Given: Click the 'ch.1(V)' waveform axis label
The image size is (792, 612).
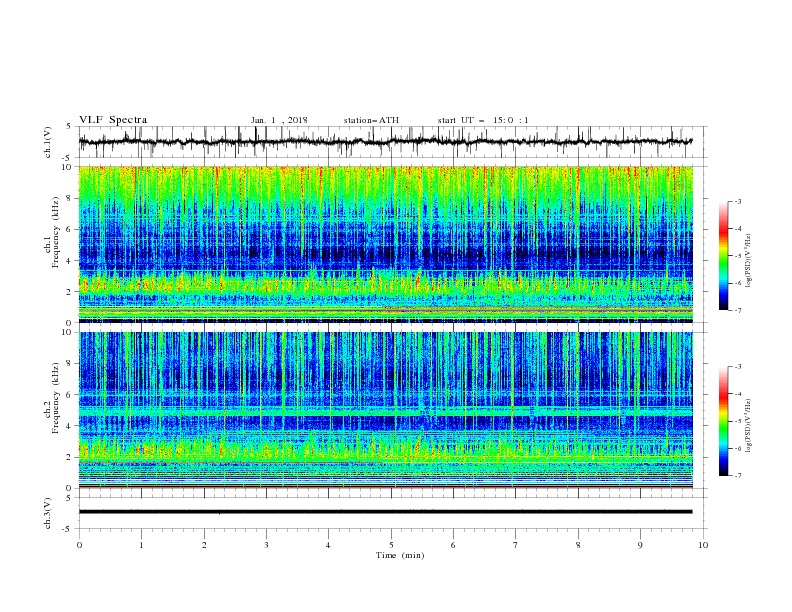Looking at the screenshot, I should tap(48, 142).
